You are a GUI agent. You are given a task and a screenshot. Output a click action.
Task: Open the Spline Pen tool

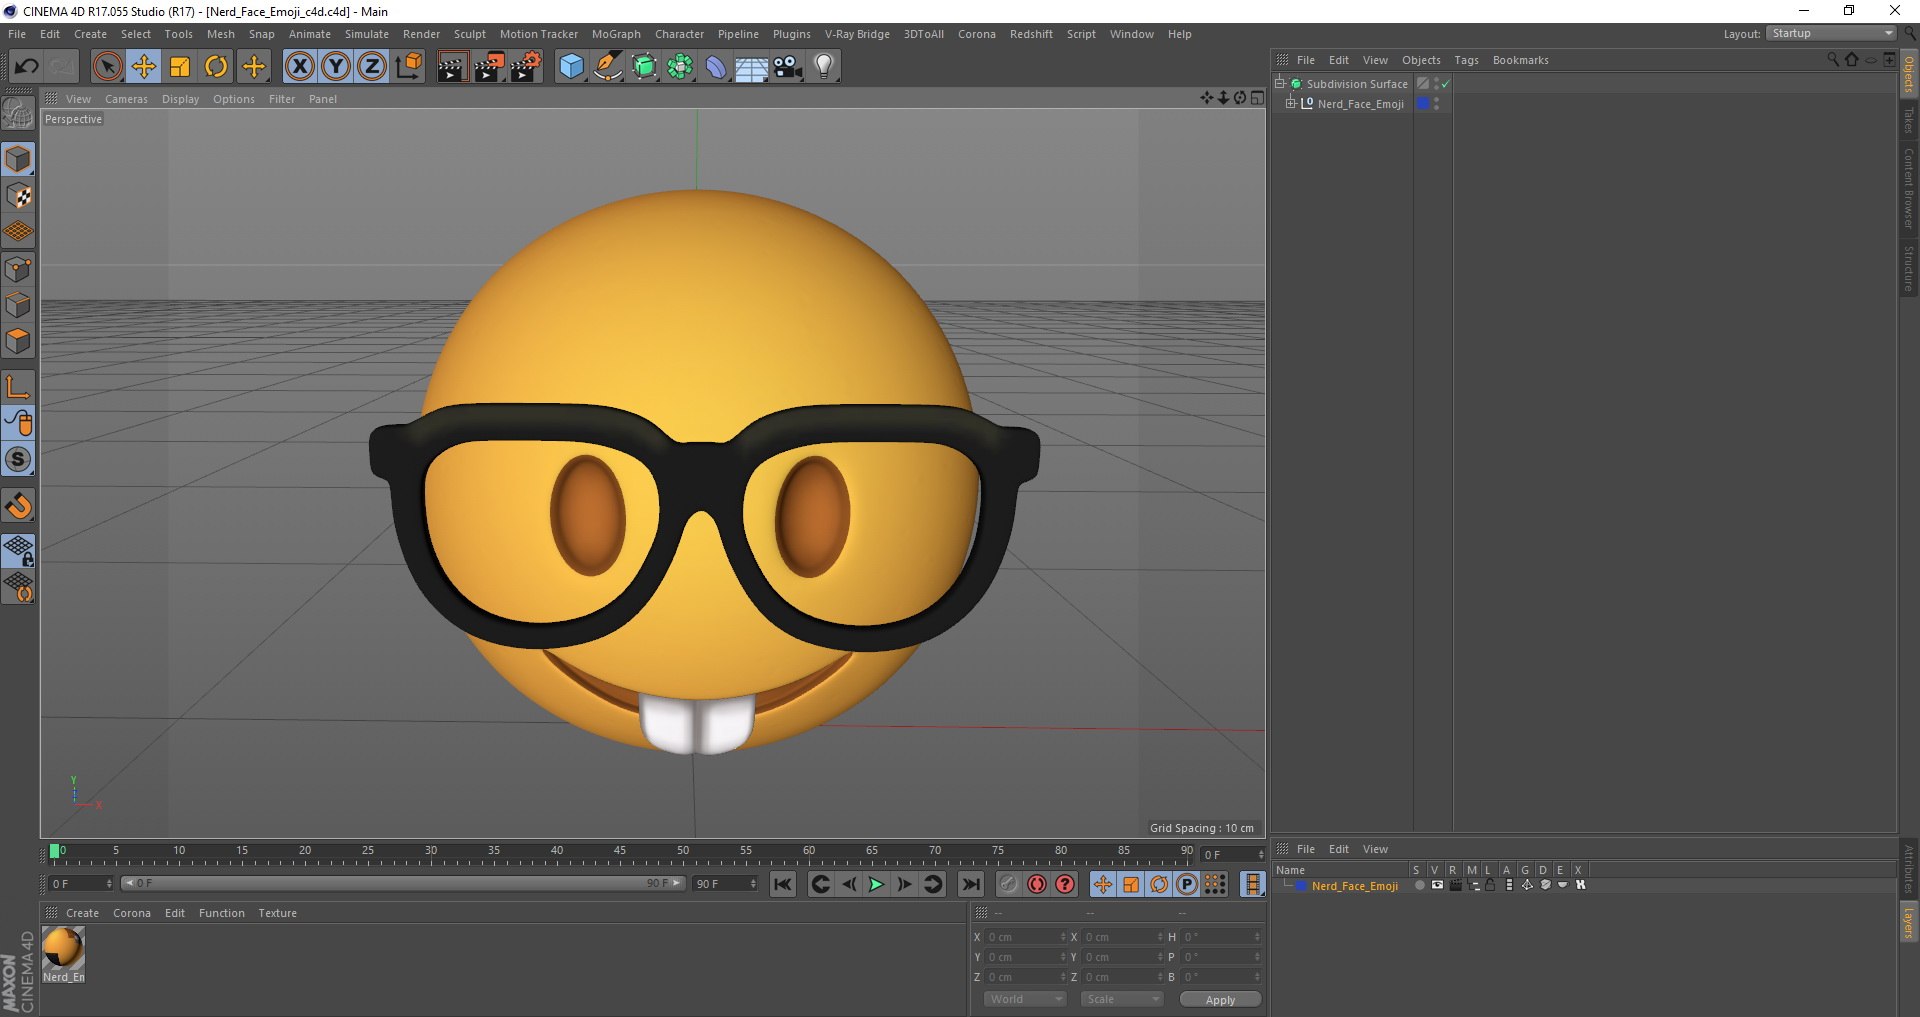point(607,67)
